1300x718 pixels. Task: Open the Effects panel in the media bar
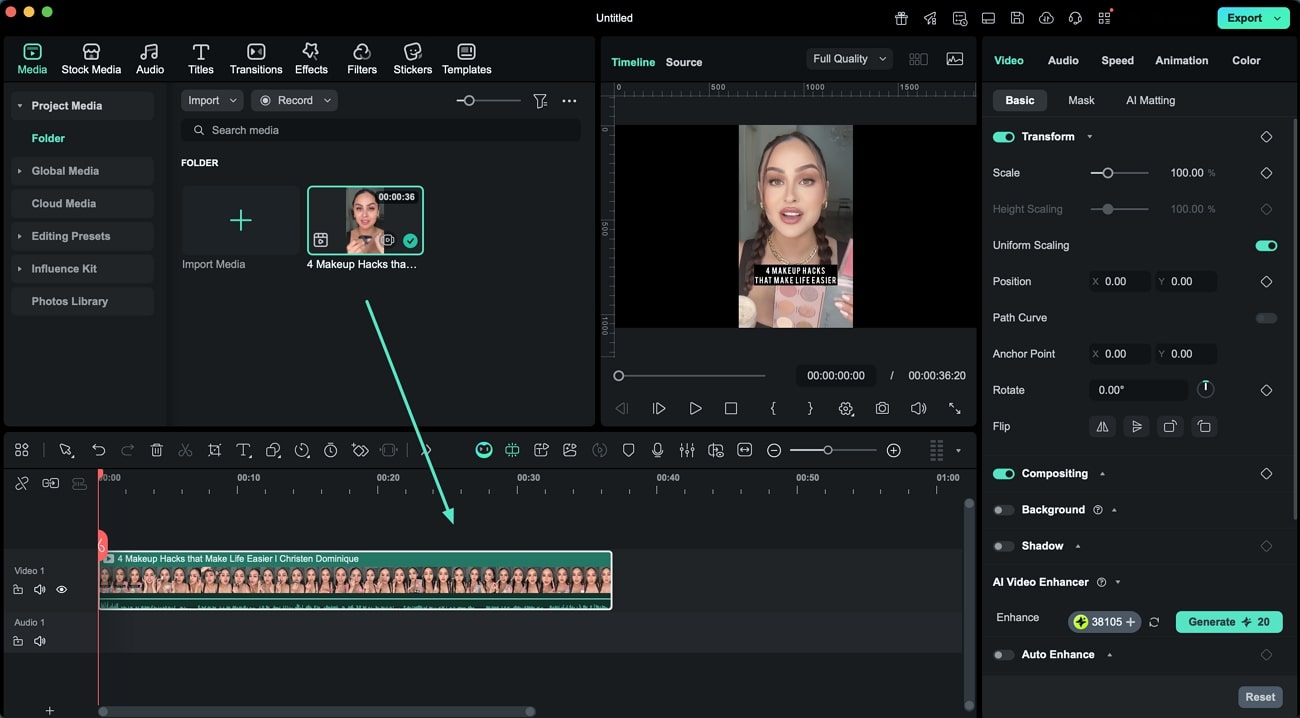pos(311,57)
